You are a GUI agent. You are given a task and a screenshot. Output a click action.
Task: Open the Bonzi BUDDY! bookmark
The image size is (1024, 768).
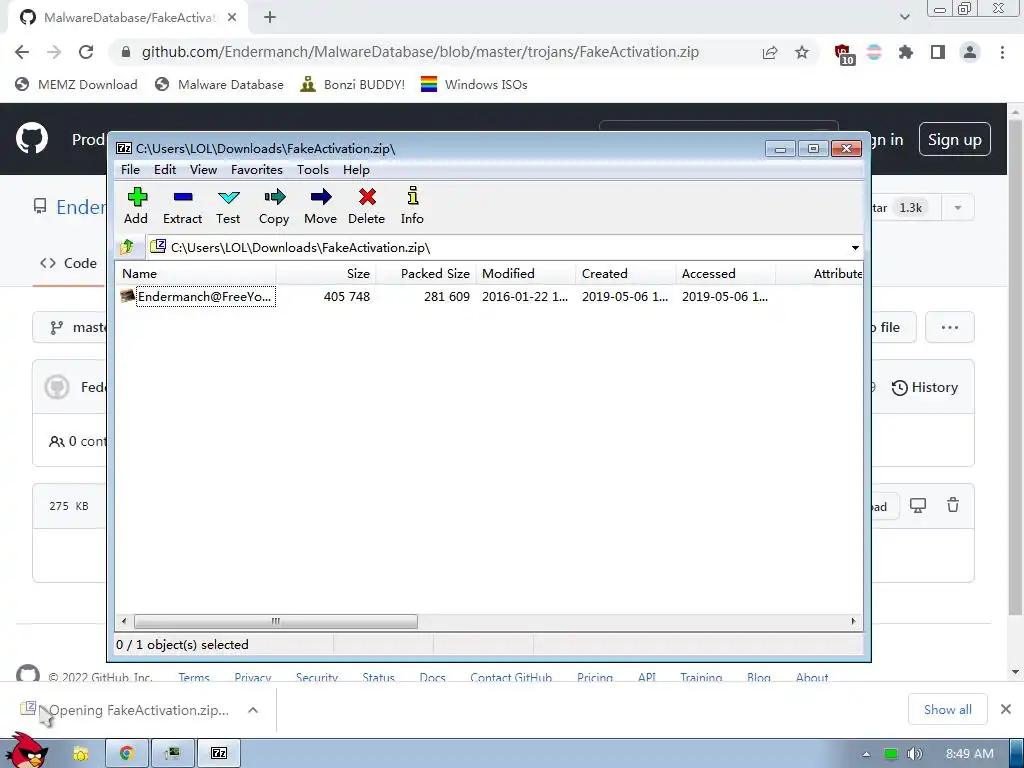coord(353,84)
